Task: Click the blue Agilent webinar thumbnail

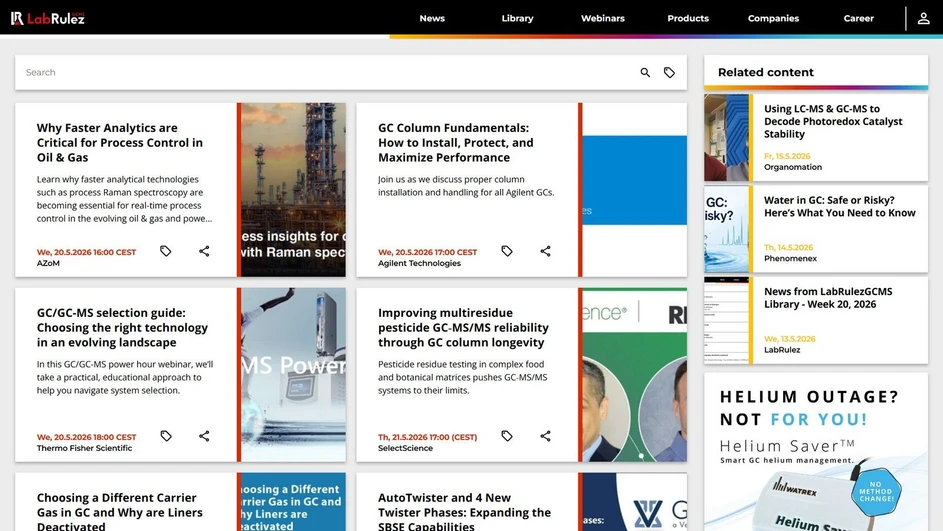Action: click(634, 189)
